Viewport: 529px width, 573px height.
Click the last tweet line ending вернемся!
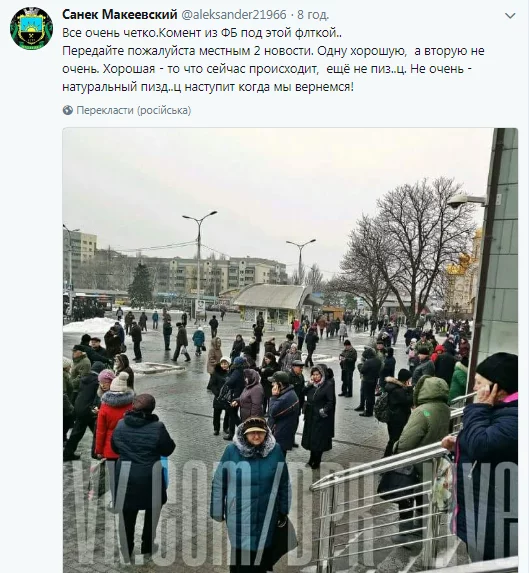(208, 87)
